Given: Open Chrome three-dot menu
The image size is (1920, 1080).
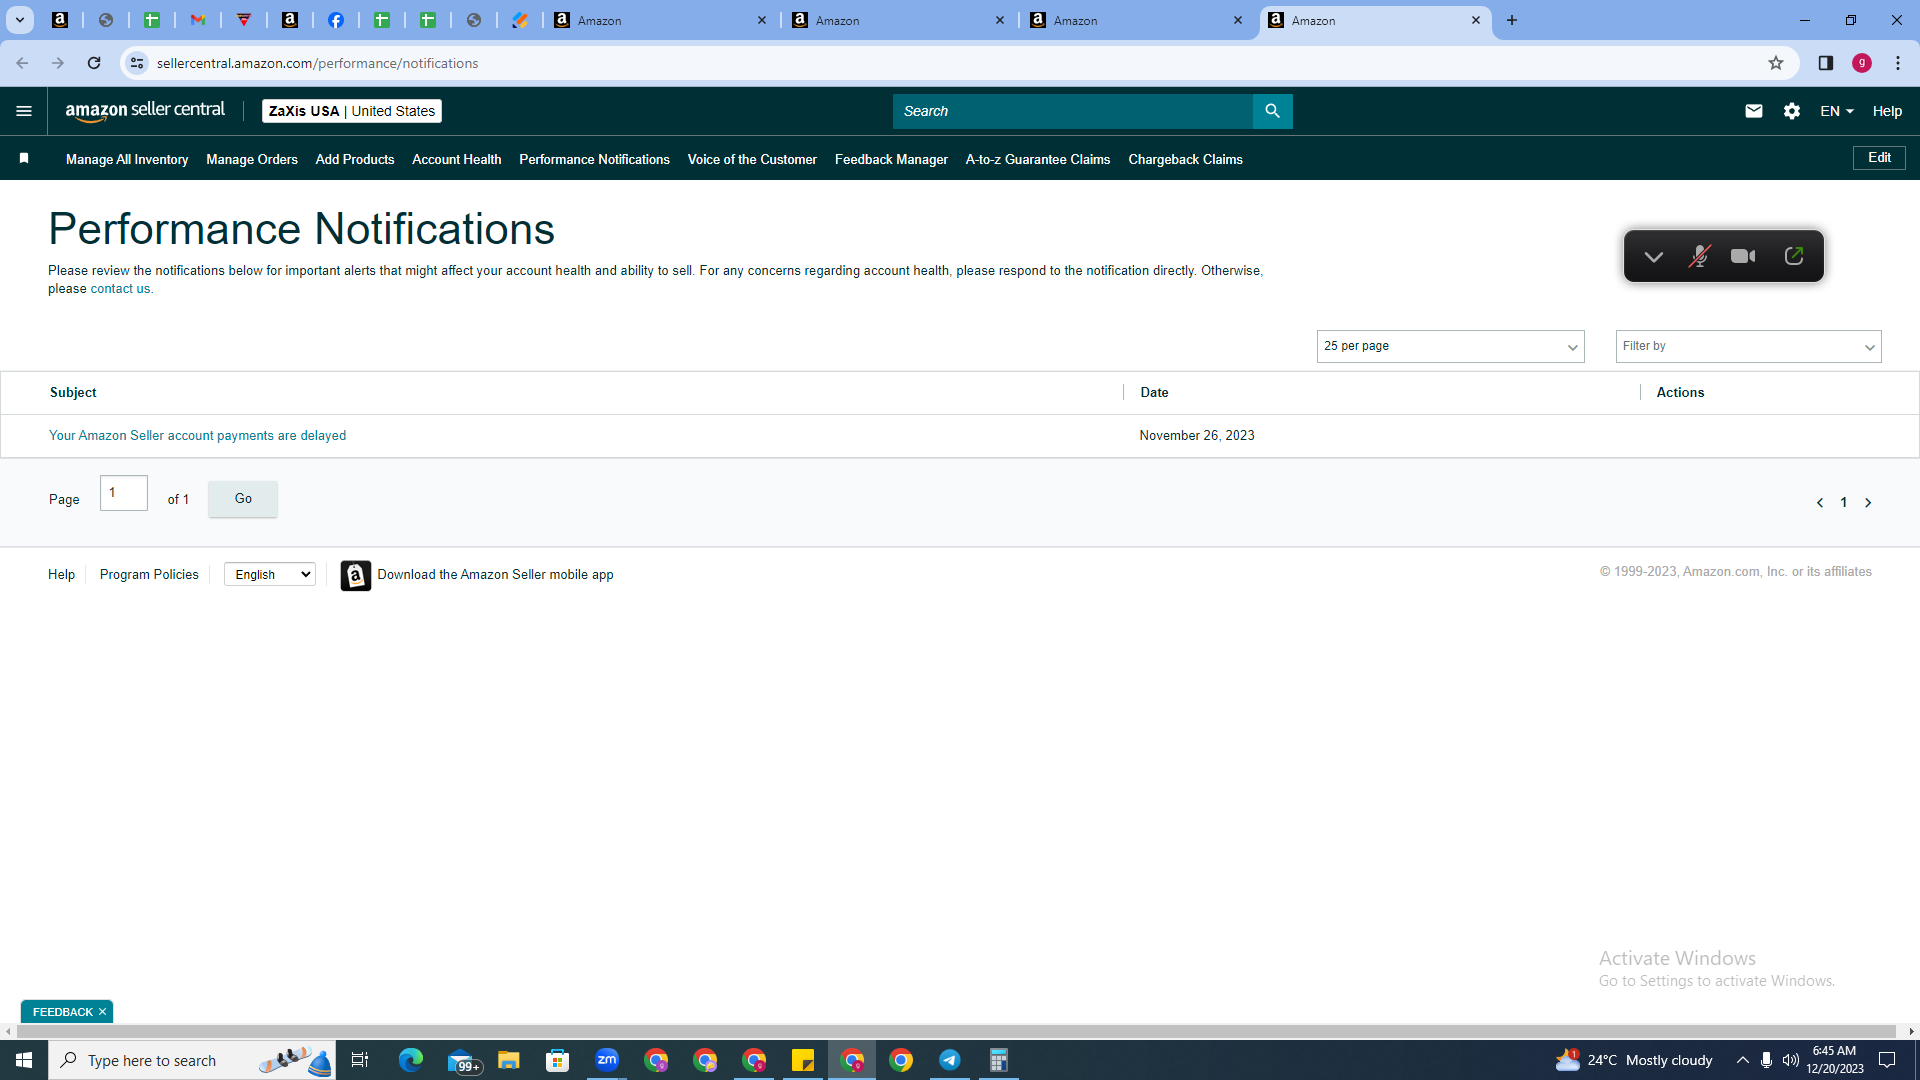Looking at the screenshot, I should tap(1898, 63).
